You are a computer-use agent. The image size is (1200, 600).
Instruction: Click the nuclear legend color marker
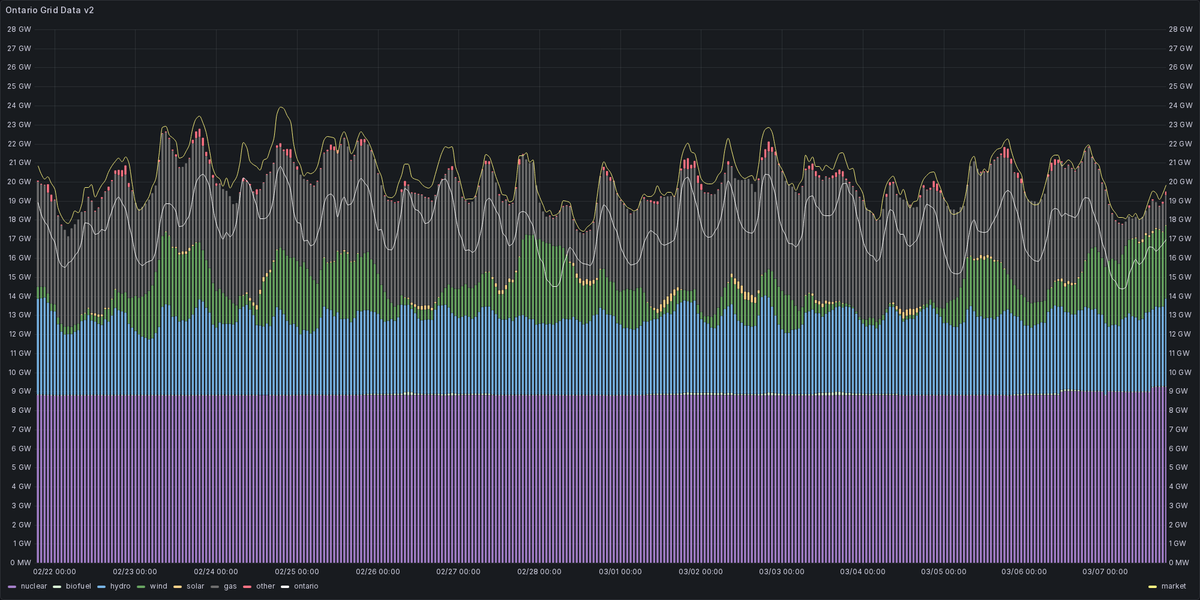point(12,587)
